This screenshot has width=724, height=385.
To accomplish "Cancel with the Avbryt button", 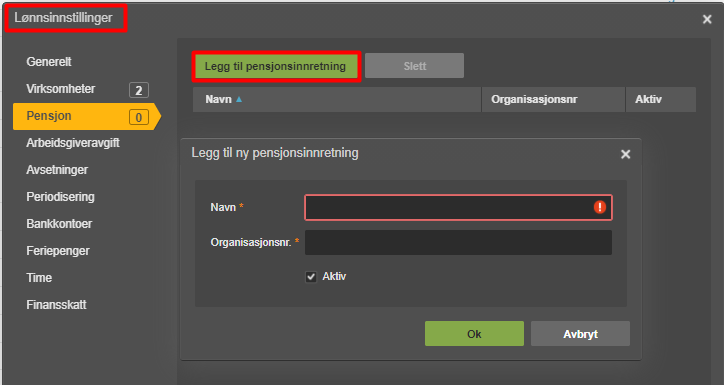I will 580,334.
